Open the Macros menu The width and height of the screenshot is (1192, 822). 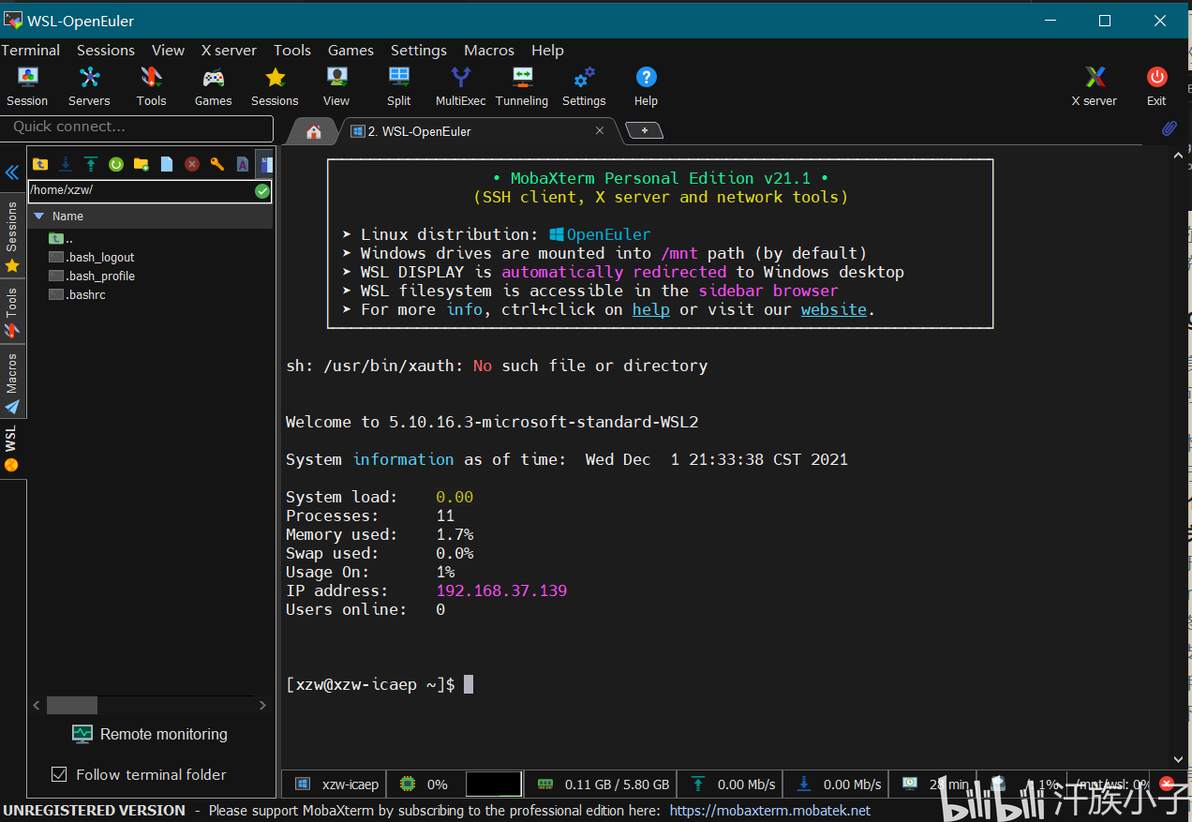tap(488, 50)
